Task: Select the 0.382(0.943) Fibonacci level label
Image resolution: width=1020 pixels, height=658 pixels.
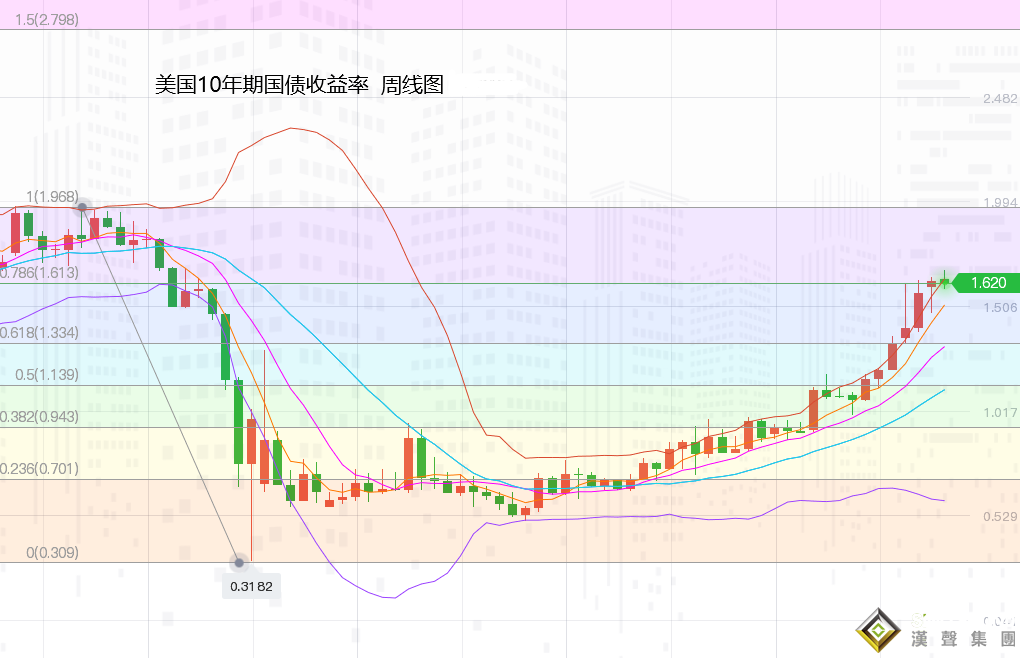Action: coord(40,416)
